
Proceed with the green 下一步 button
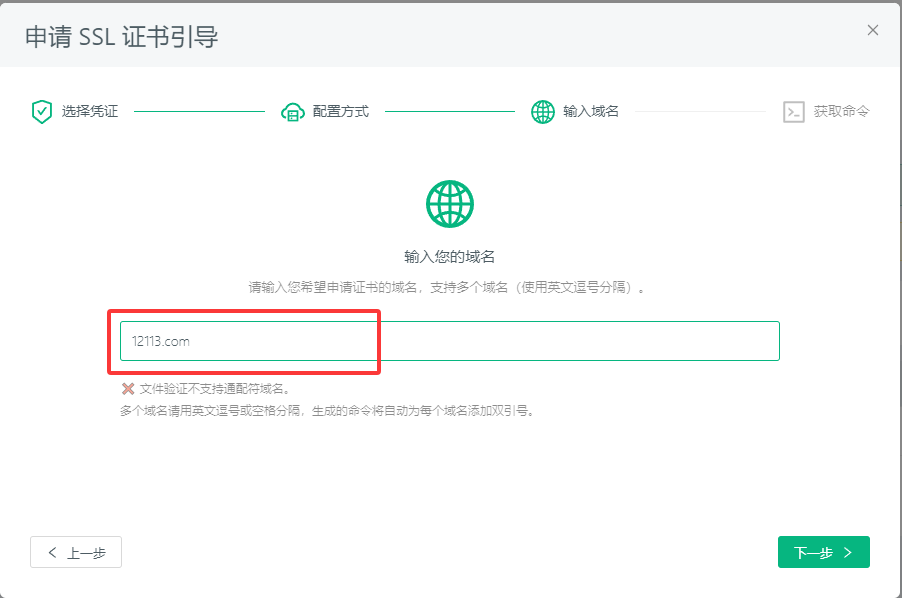click(823, 552)
